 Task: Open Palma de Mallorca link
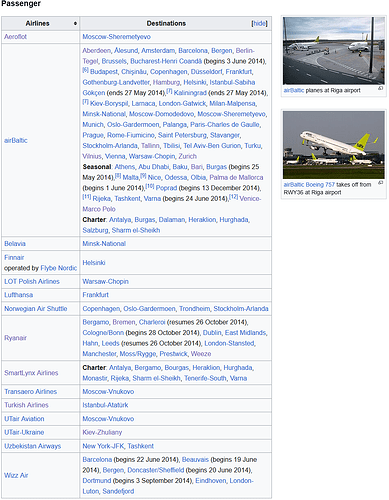point(236,178)
